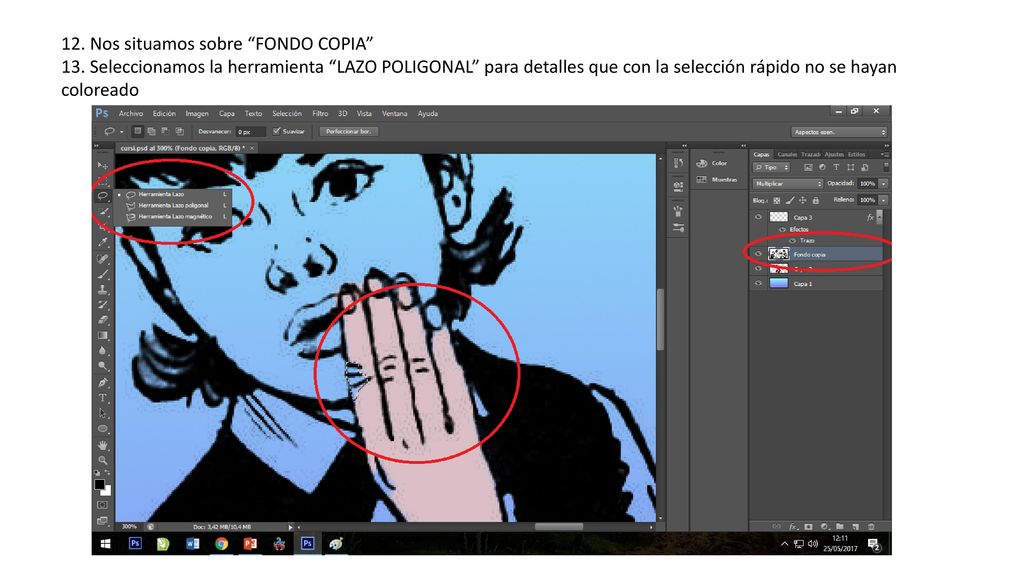Select the Dodge tool

[103, 366]
